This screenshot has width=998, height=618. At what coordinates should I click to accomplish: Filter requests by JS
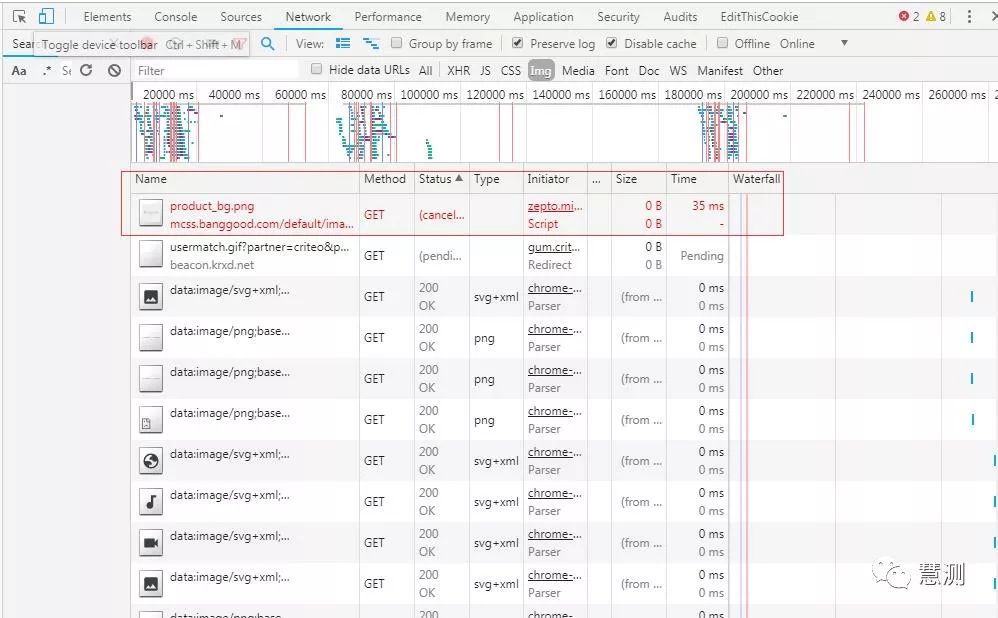(x=485, y=71)
